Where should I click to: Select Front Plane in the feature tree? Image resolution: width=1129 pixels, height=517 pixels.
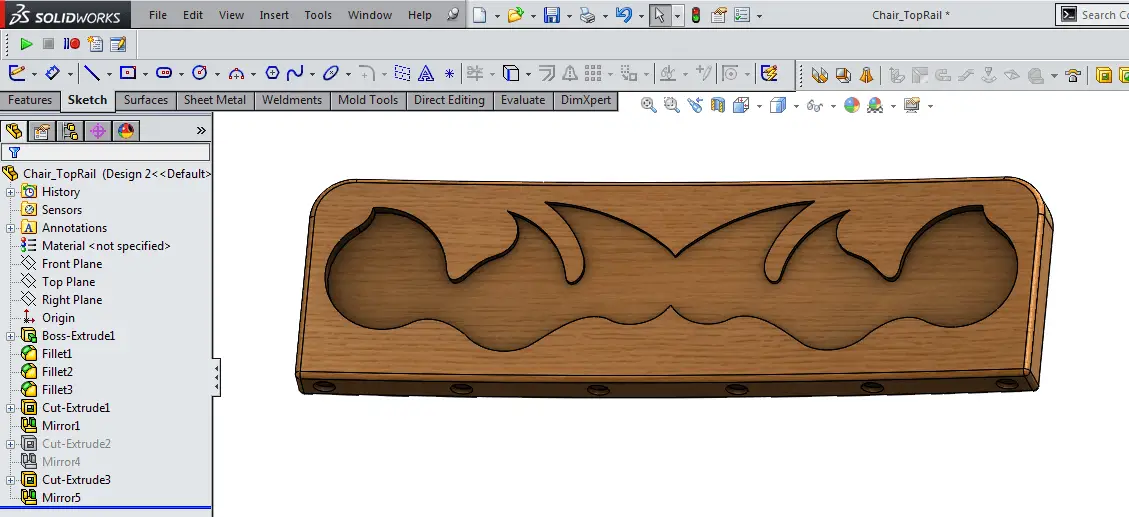click(71, 264)
